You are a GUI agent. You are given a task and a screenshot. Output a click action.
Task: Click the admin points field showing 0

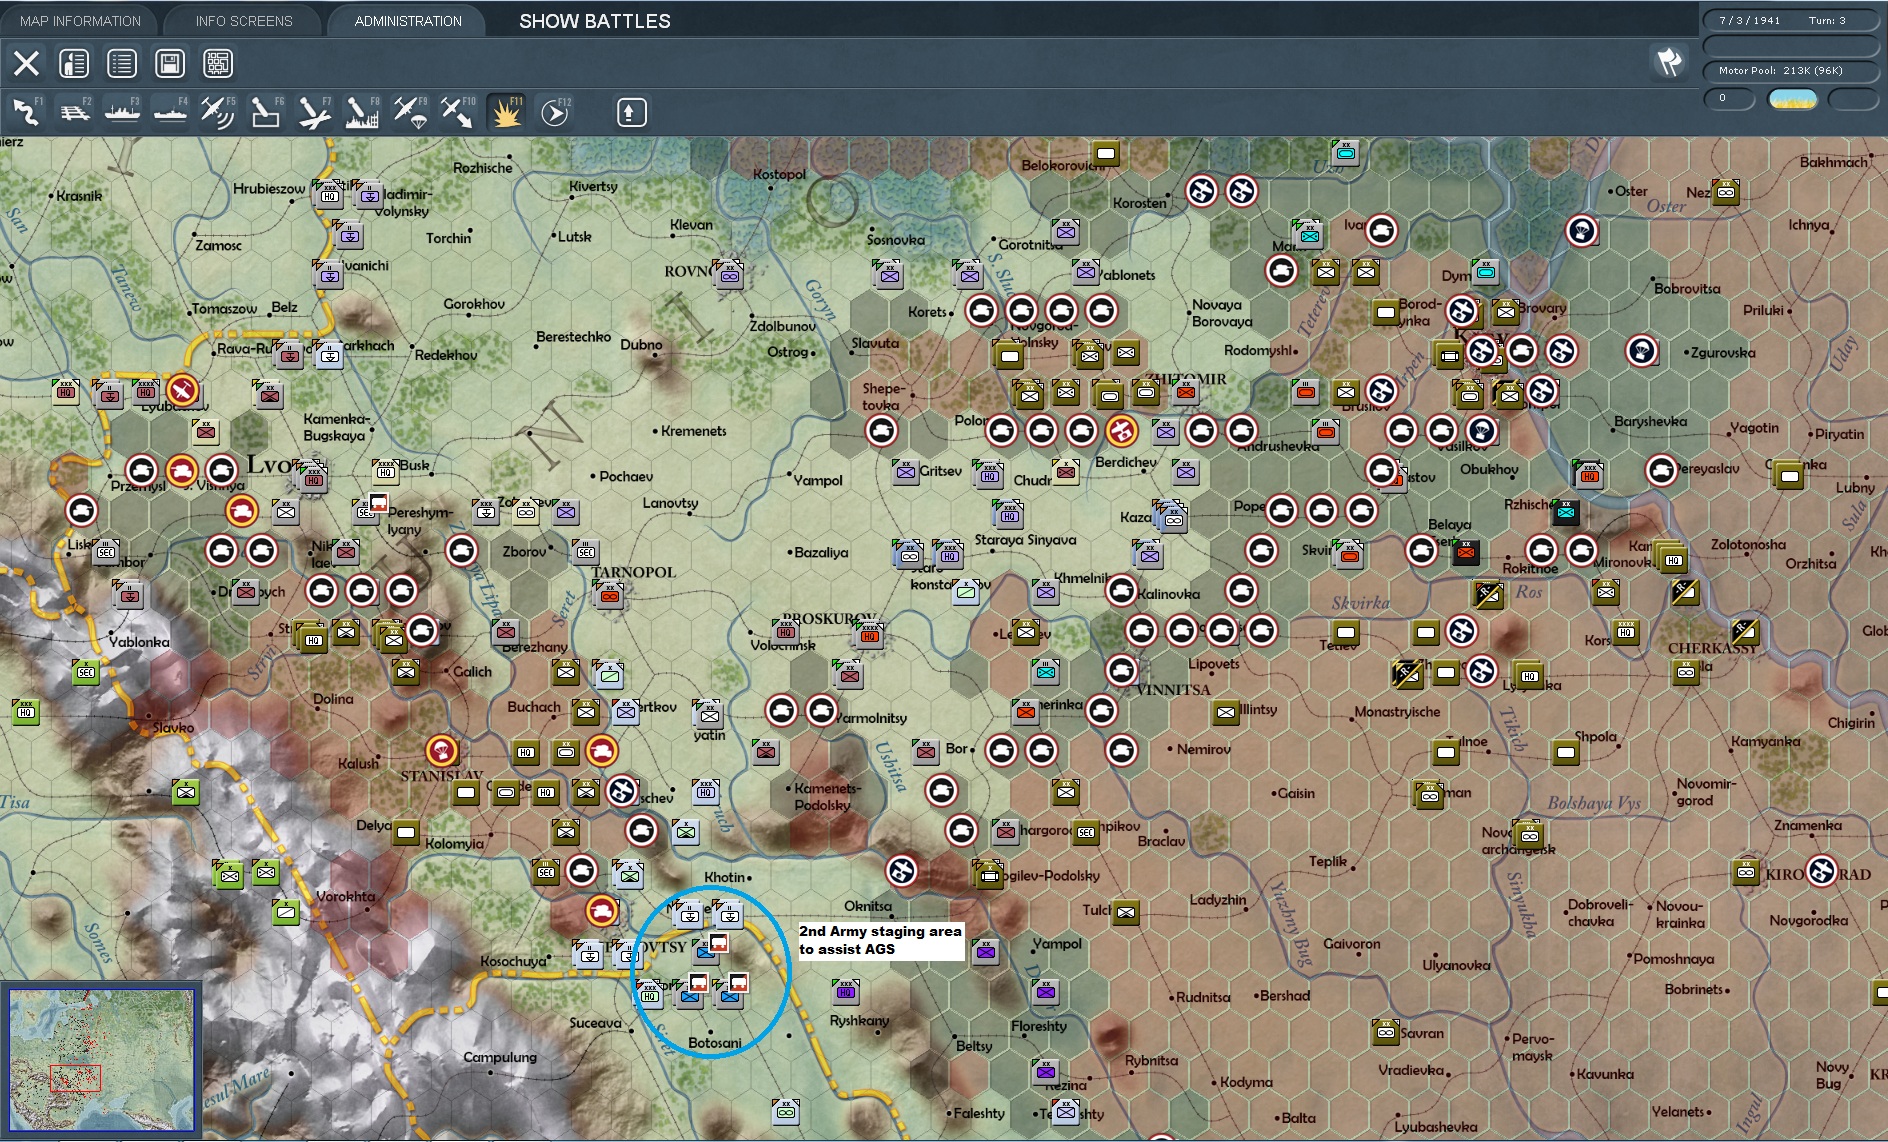(1729, 98)
